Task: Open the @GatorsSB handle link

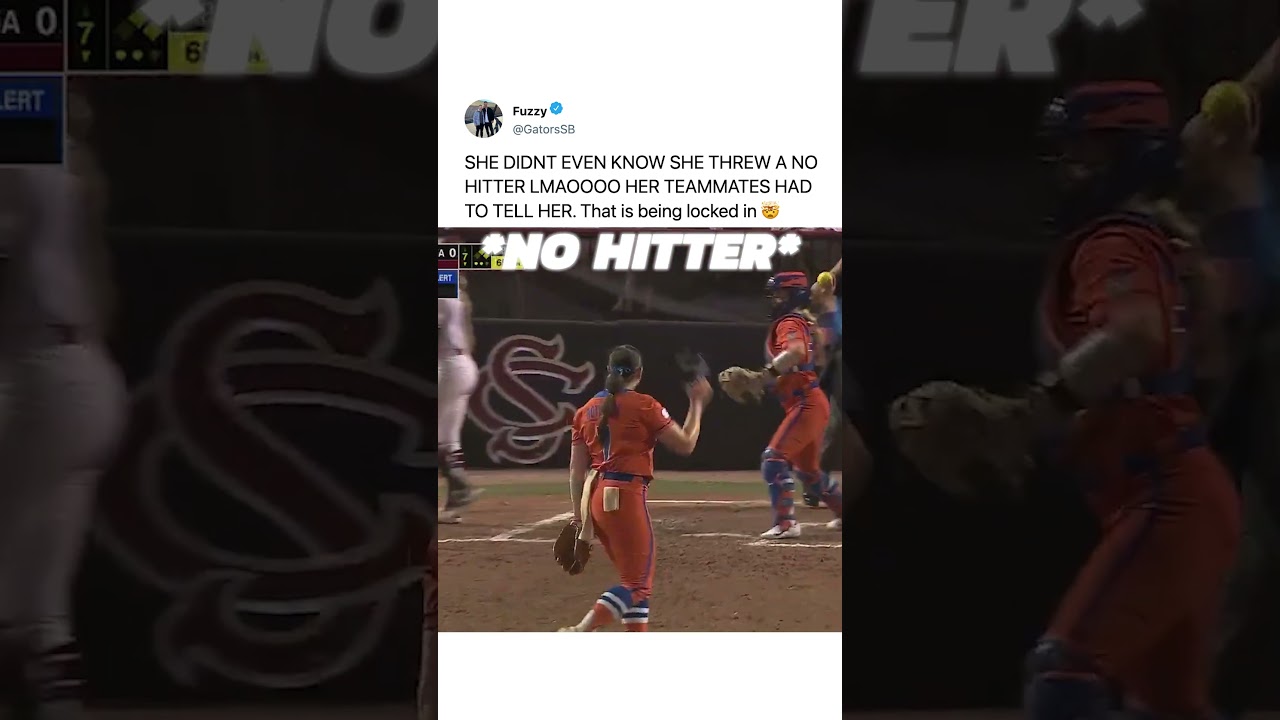Action: 543,129
